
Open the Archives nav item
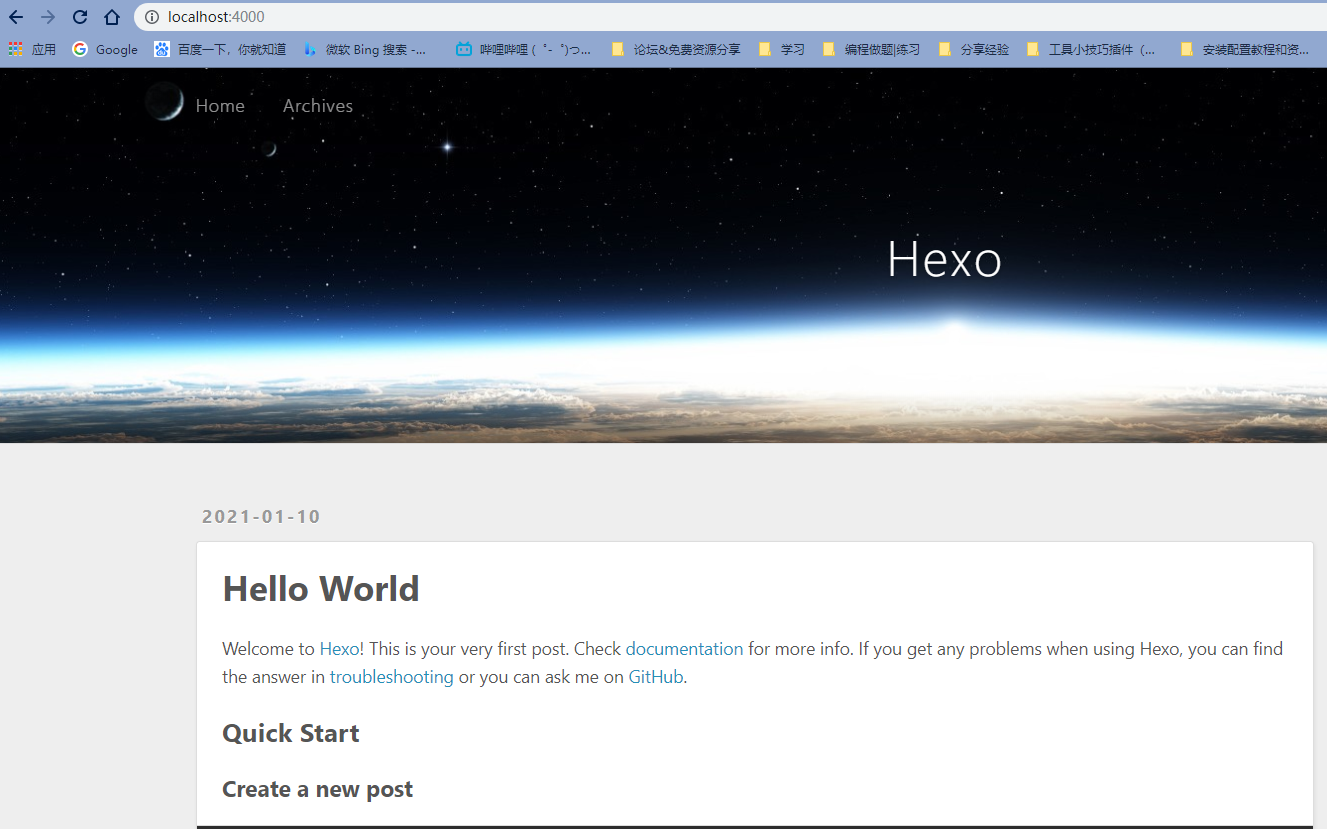click(318, 106)
